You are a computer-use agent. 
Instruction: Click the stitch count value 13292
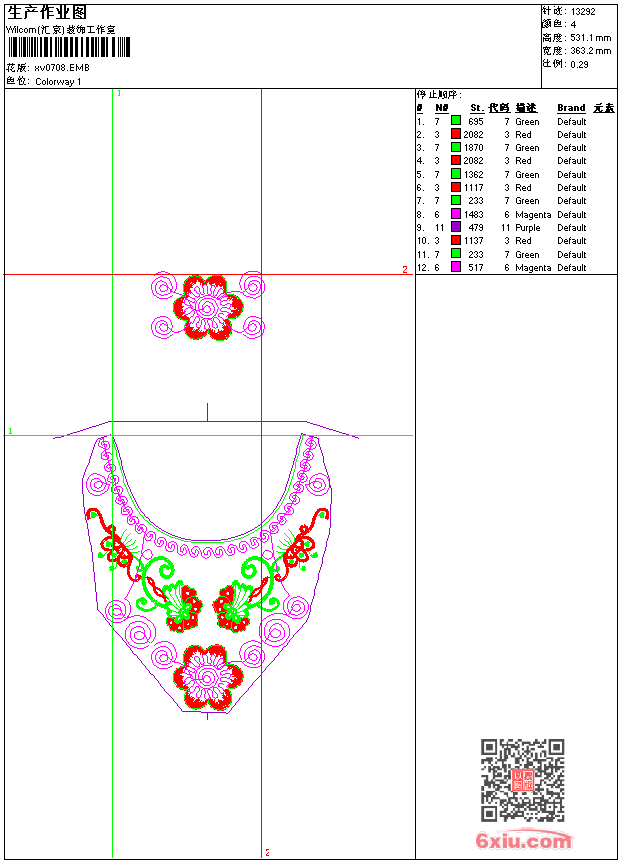[x=583, y=12]
